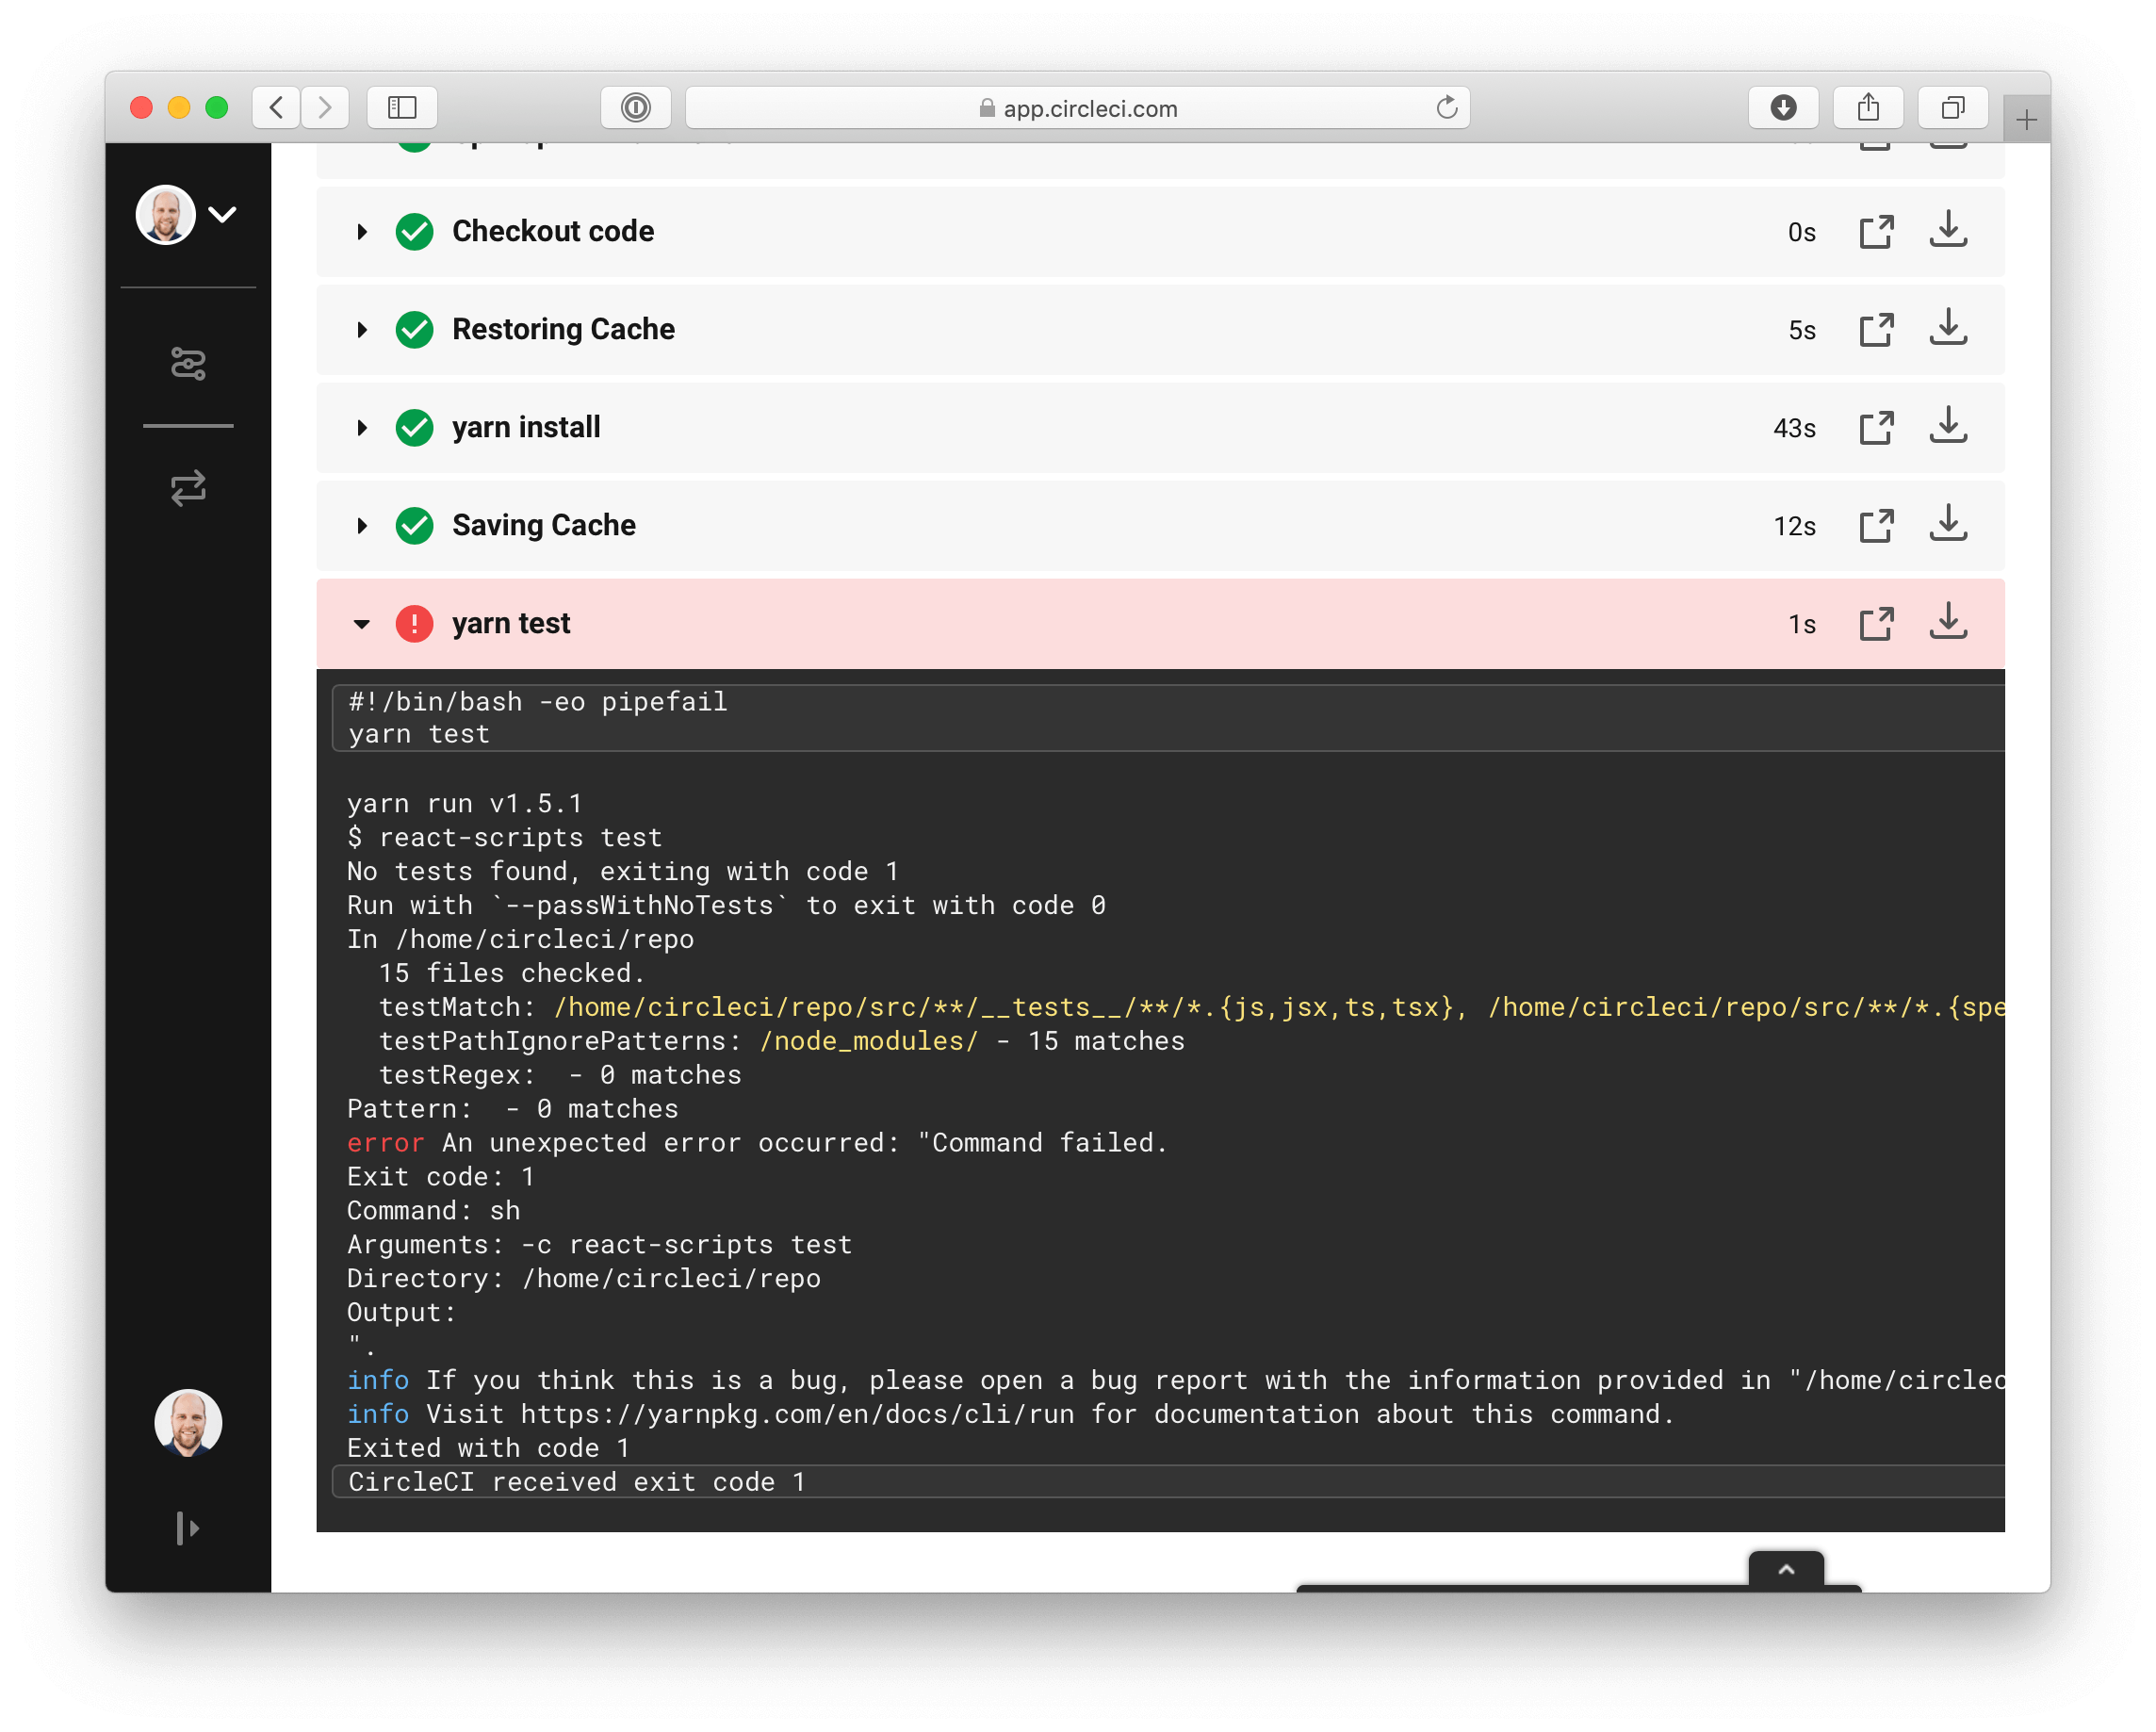The width and height of the screenshot is (2156, 1732).
Task: Click the testPathIgnorePatterns /node_modules/ line
Action: [781, 1040]
